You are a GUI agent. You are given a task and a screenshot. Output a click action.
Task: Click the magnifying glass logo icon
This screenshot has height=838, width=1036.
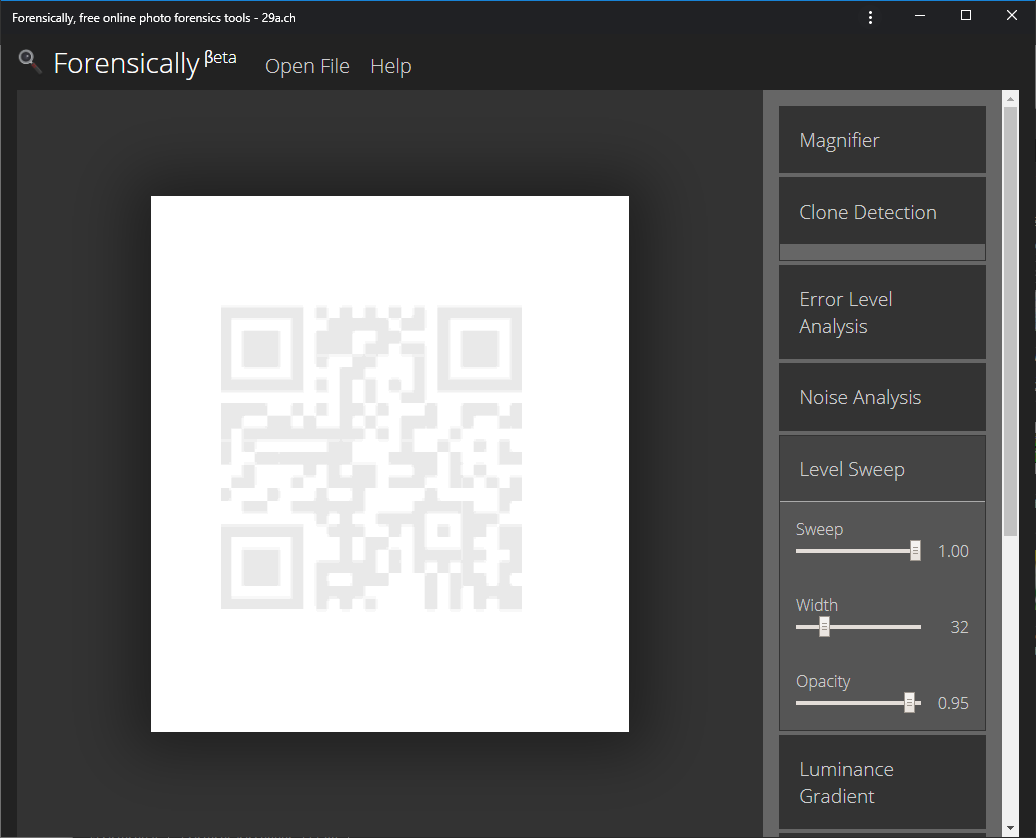(30, 61)
